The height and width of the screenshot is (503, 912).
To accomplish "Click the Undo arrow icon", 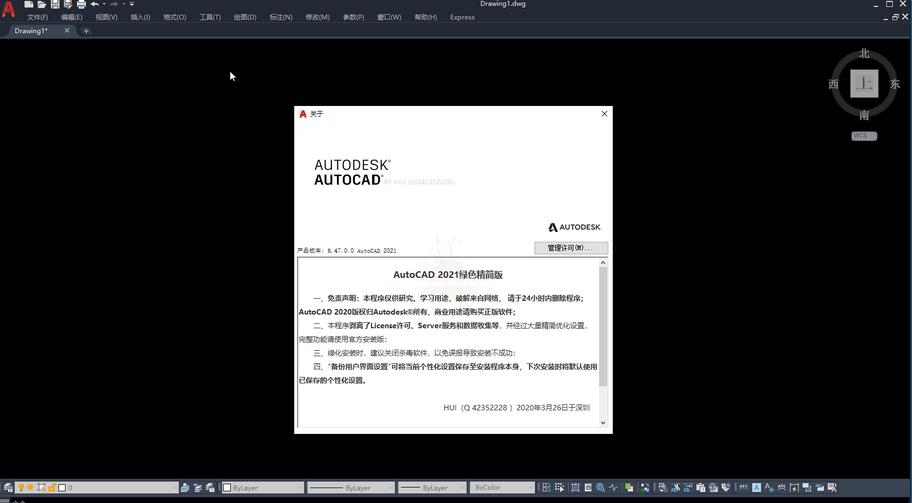I will pos(94,4).
